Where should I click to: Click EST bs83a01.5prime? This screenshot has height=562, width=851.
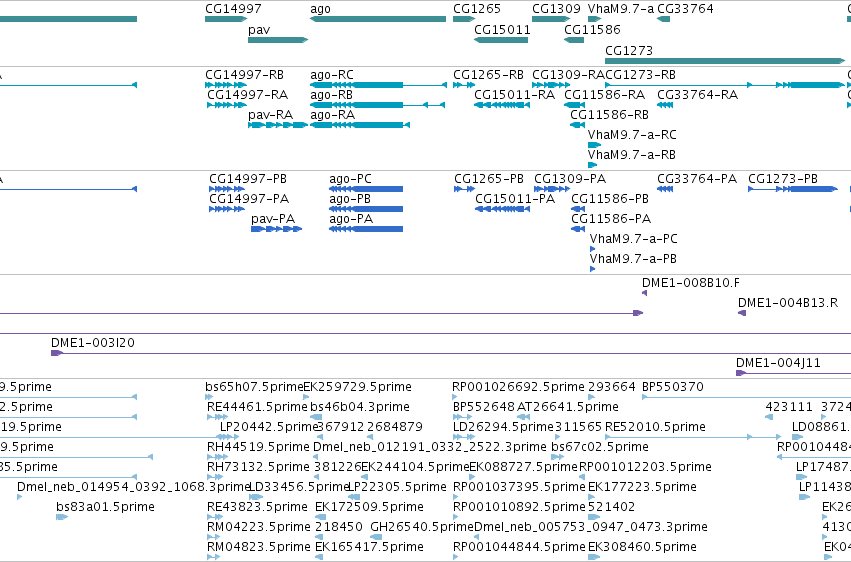tap(105, 507)
